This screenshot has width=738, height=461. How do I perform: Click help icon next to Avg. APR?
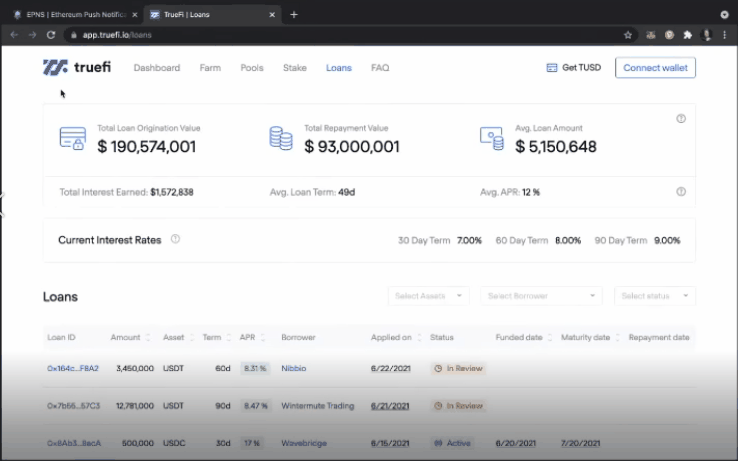click(681, 192)
